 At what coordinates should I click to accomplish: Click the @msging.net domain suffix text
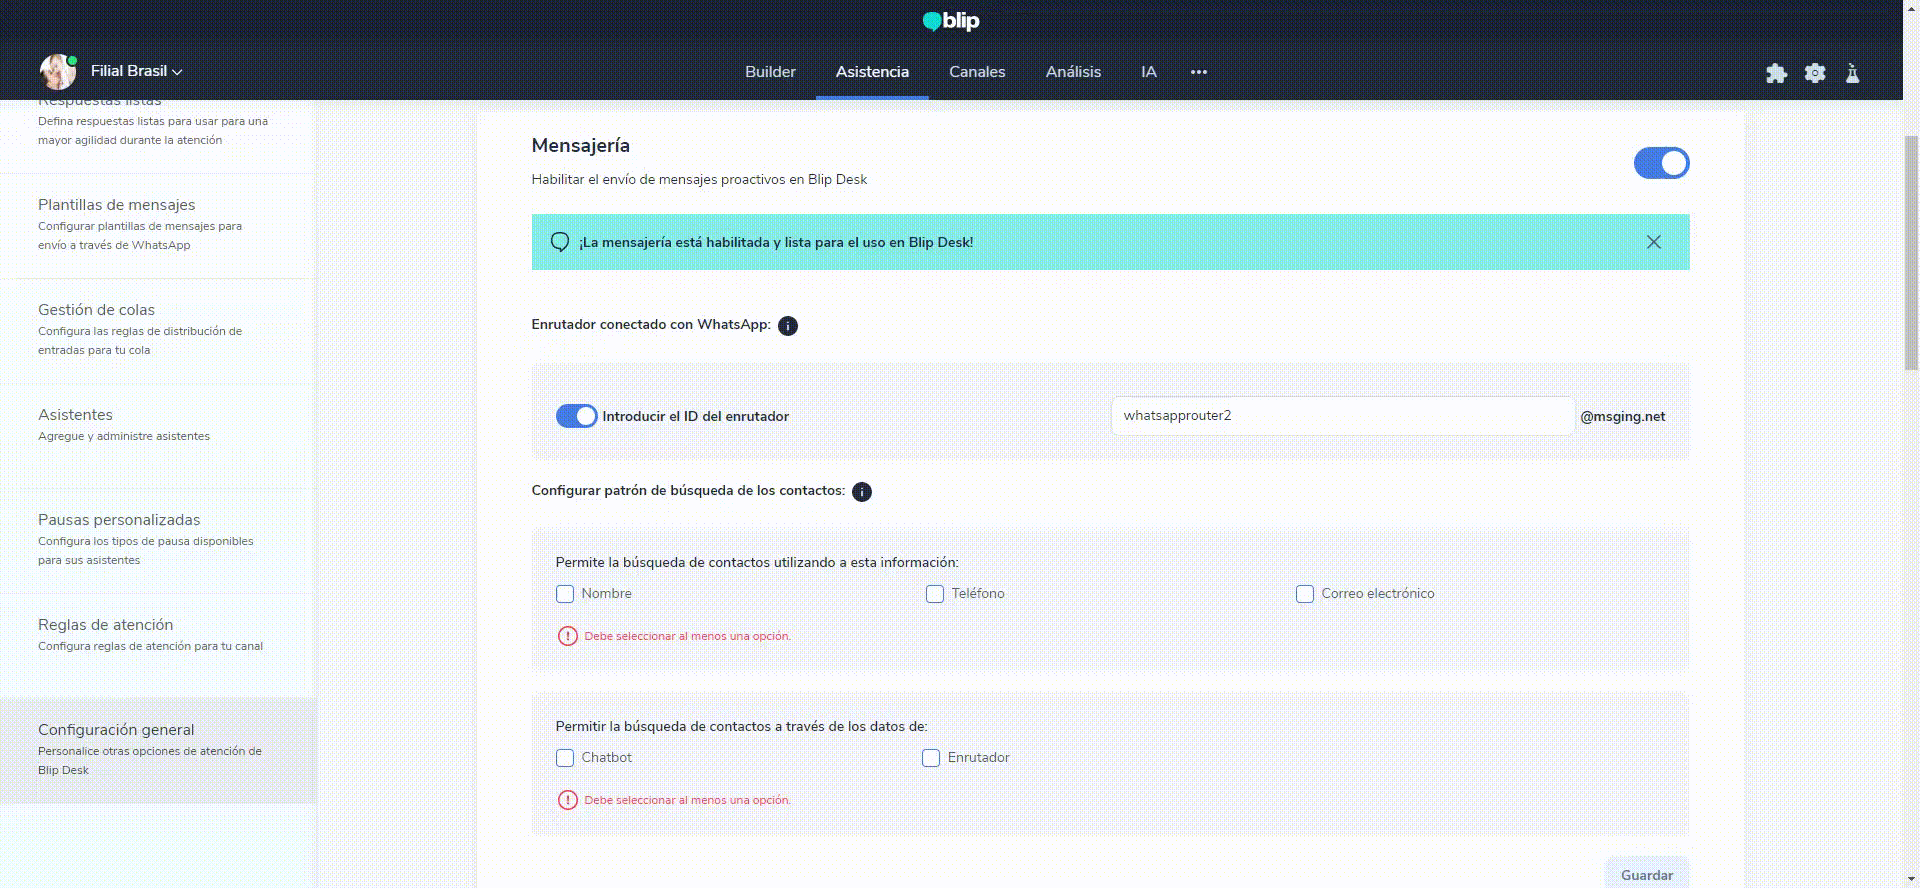click(1623, 417)
